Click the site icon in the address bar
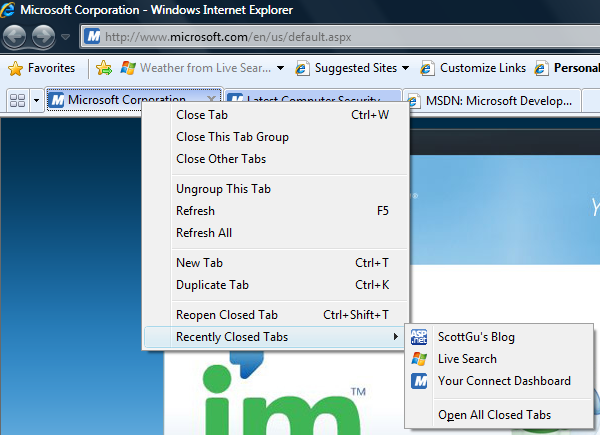The height and width of the screenshot is (435, 600). (92, 37)
